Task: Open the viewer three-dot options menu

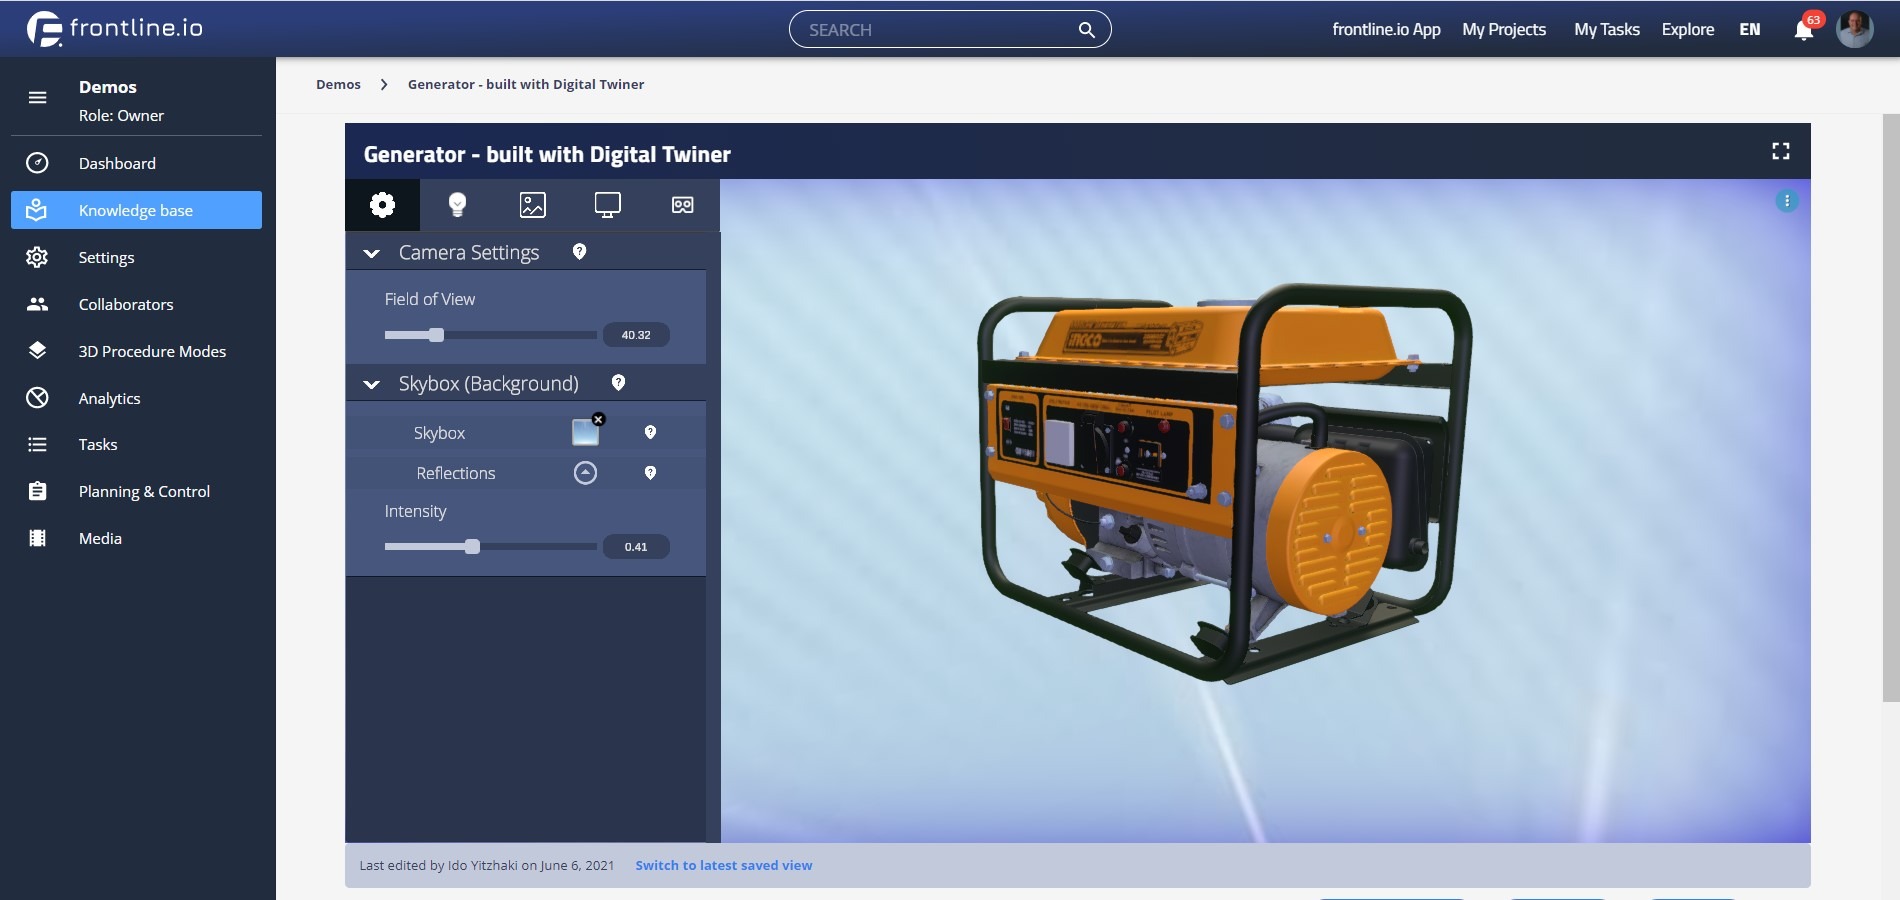Action: [x=1787, y=201]
